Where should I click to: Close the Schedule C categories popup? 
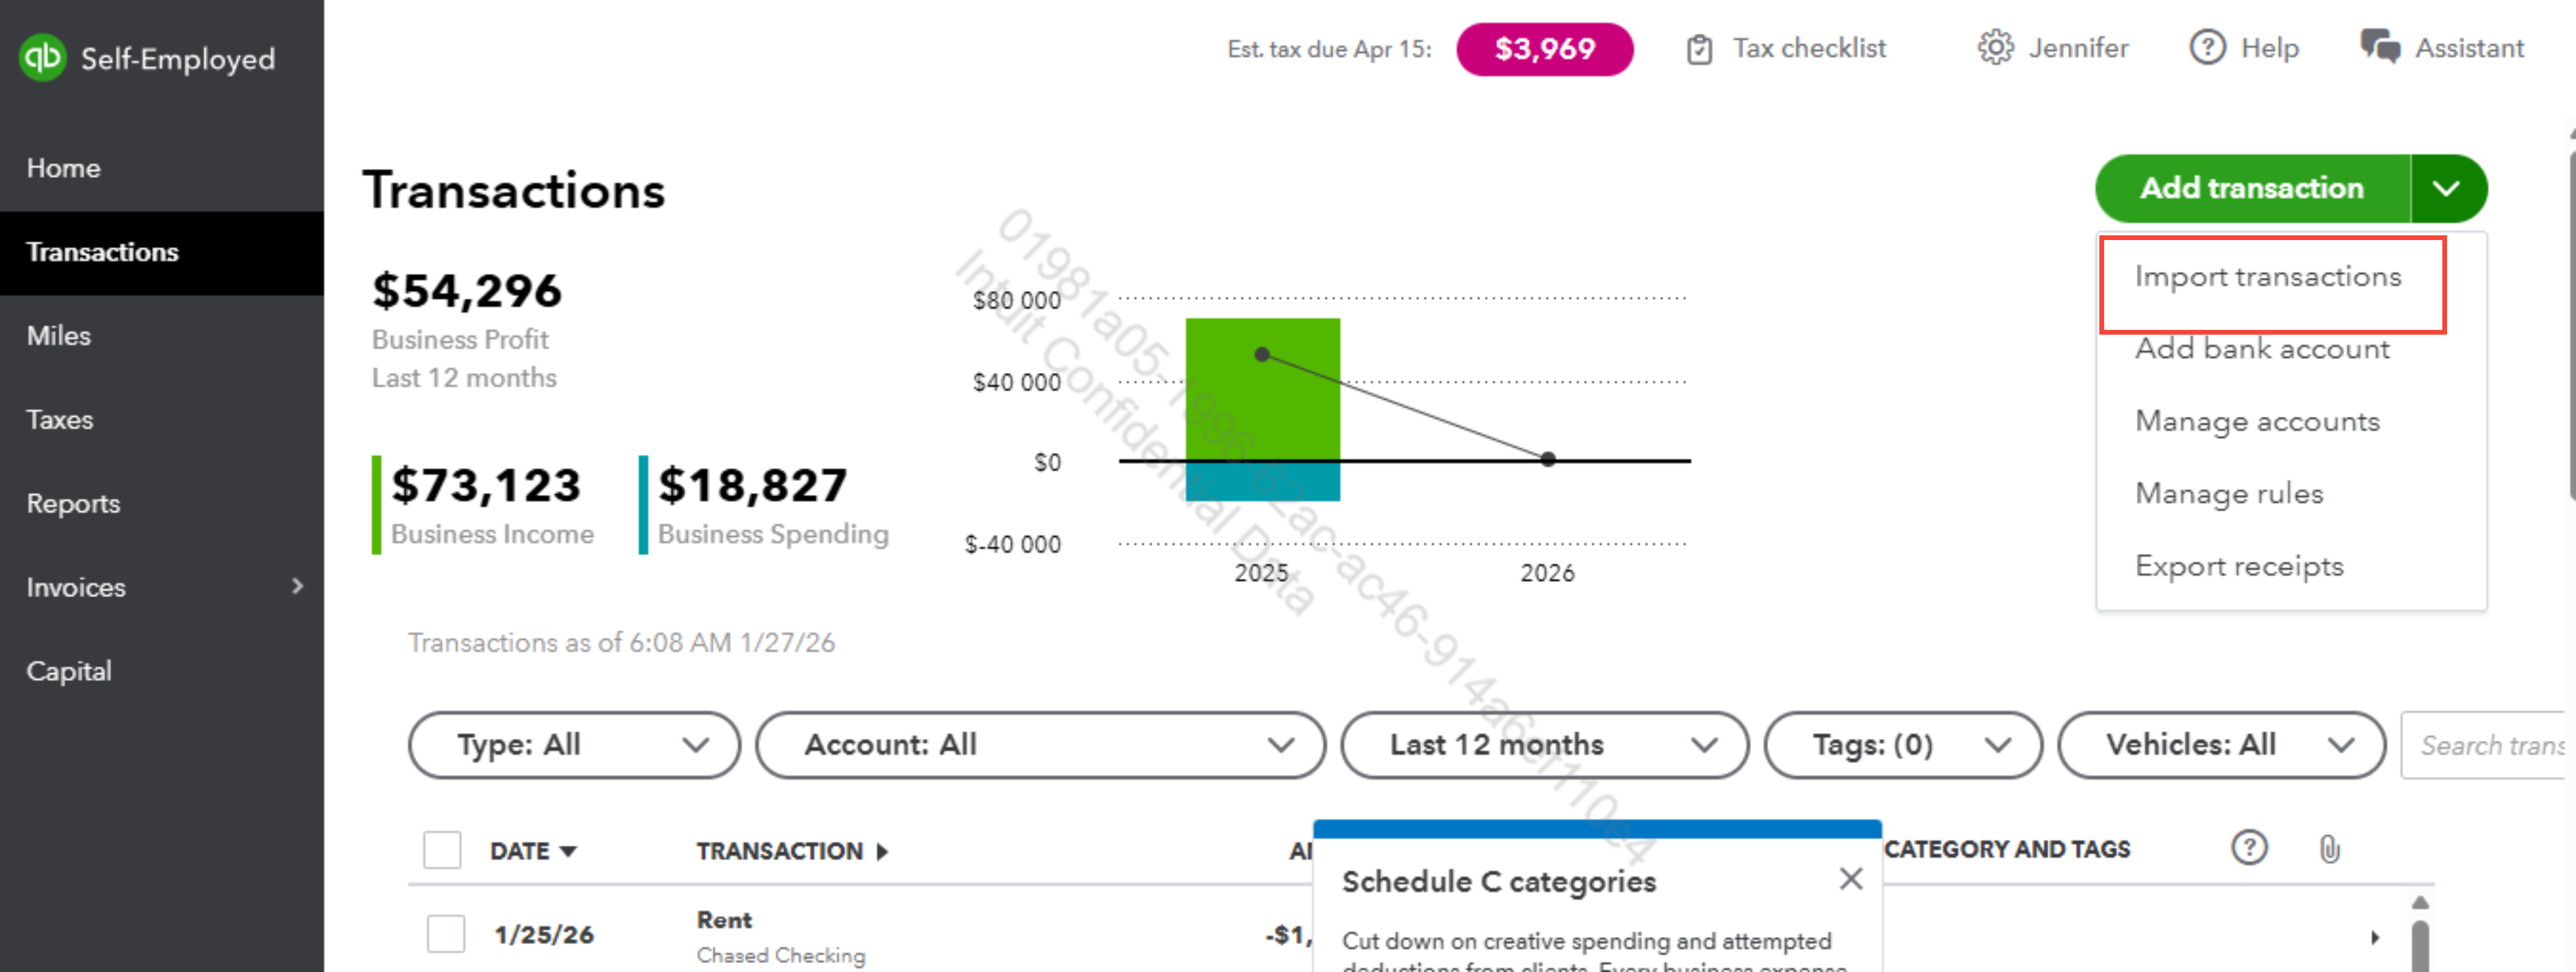pos(1851,879)
